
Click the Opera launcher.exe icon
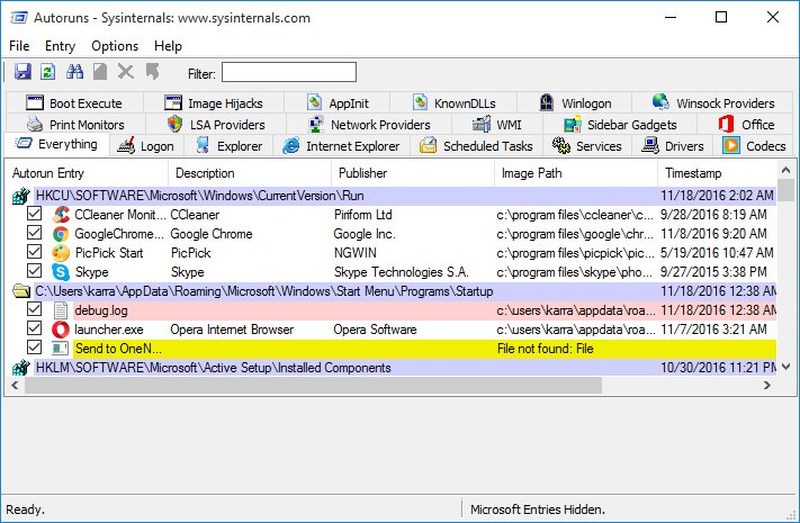click(x=61, y=330)
